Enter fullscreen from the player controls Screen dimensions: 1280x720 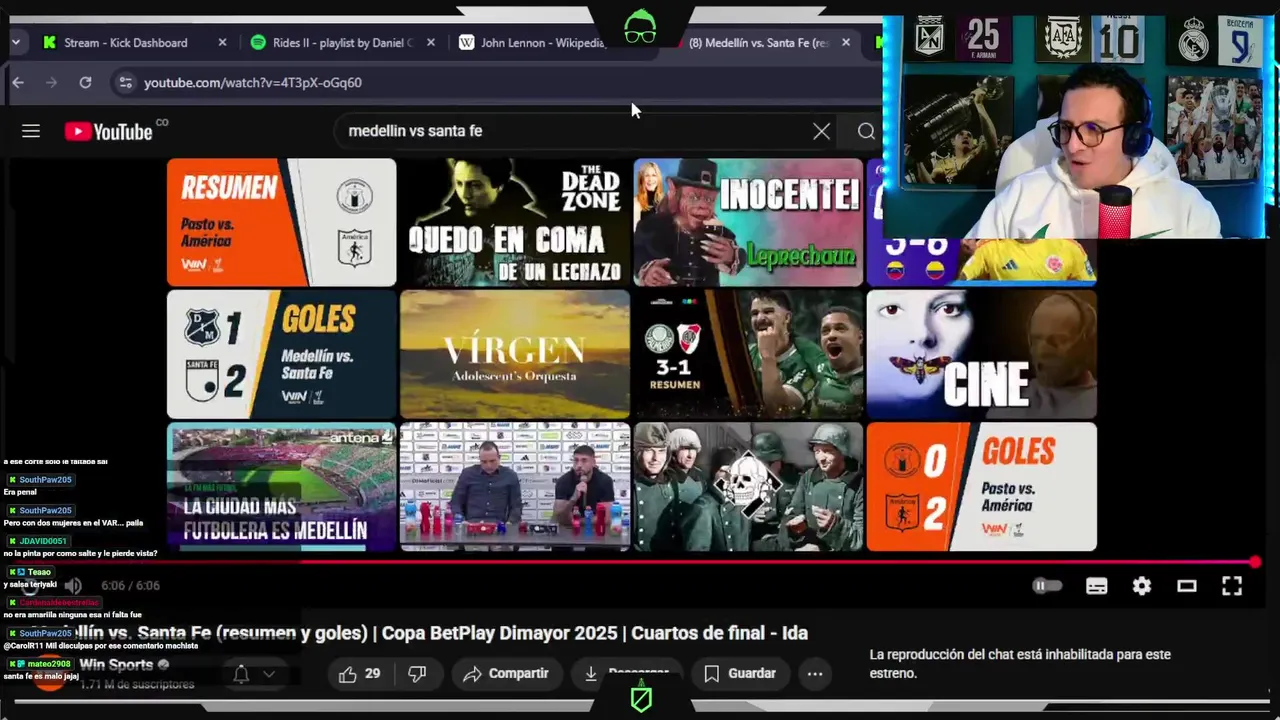pos(1232,586)
